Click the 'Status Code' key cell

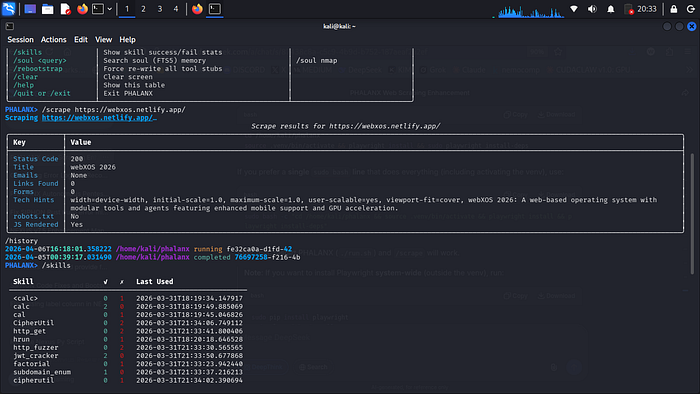click(x=36, y=159)
